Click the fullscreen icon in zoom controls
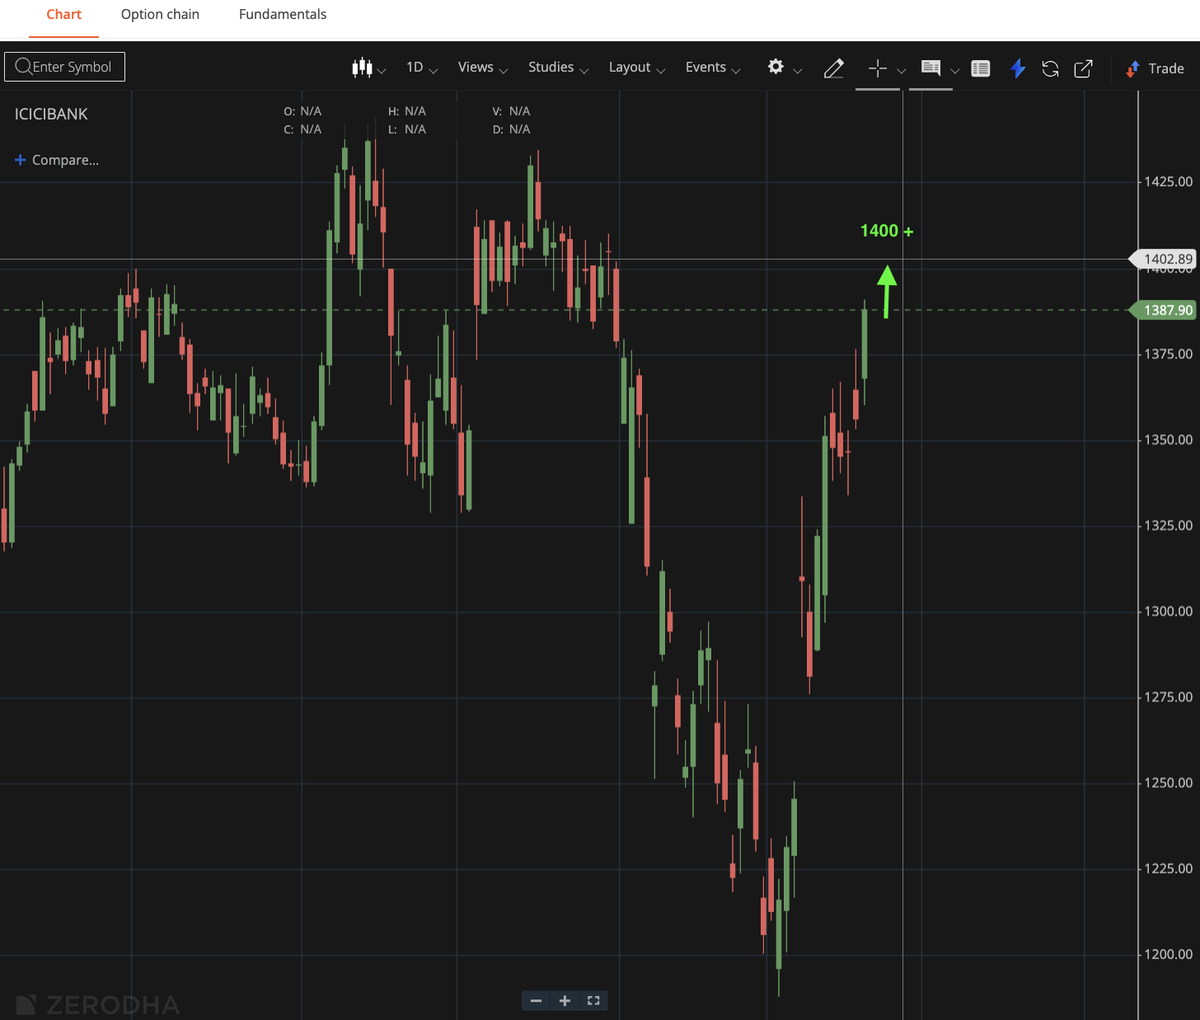Image resolution: width=1200 pixels, height=1020 pixels. pyautogui.click(x=593, y=1000)
